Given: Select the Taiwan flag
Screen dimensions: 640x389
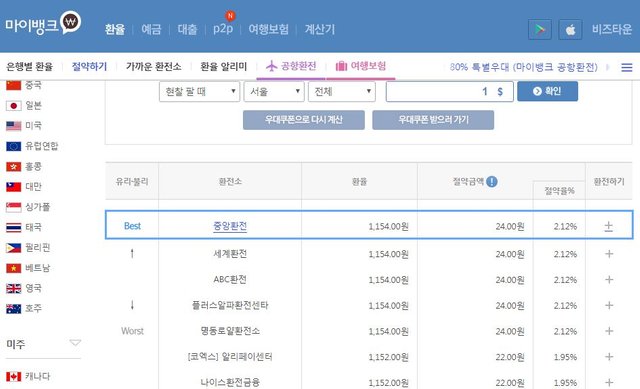Looking at the screenshot, I should click(x=13, y=187).
